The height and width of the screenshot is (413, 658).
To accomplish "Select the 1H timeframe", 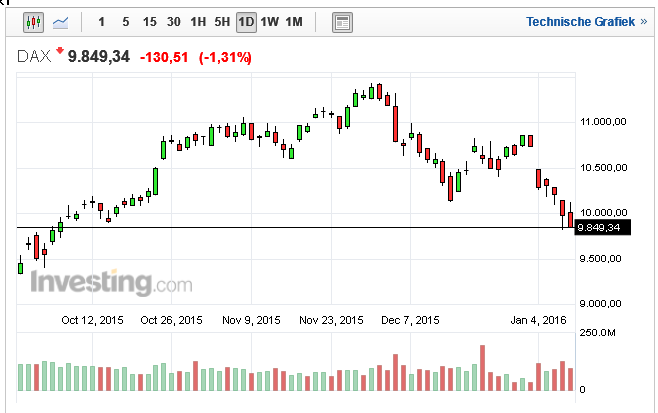I will (x=198, y=22).
